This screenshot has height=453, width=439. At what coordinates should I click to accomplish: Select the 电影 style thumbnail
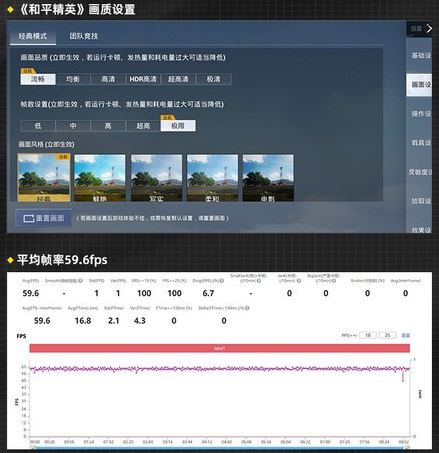pyautogui.click(x=268, y=178)
